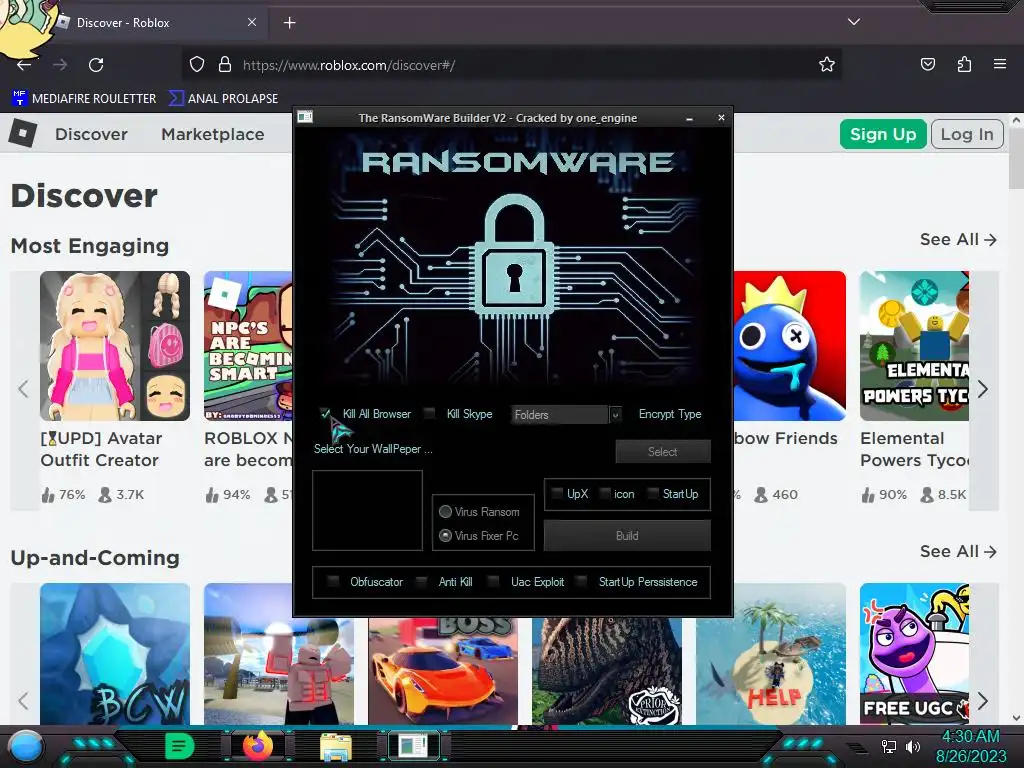Open the Avatar Outfit Creator thumbnail
1024x768 pixels.
pos(115,346)
